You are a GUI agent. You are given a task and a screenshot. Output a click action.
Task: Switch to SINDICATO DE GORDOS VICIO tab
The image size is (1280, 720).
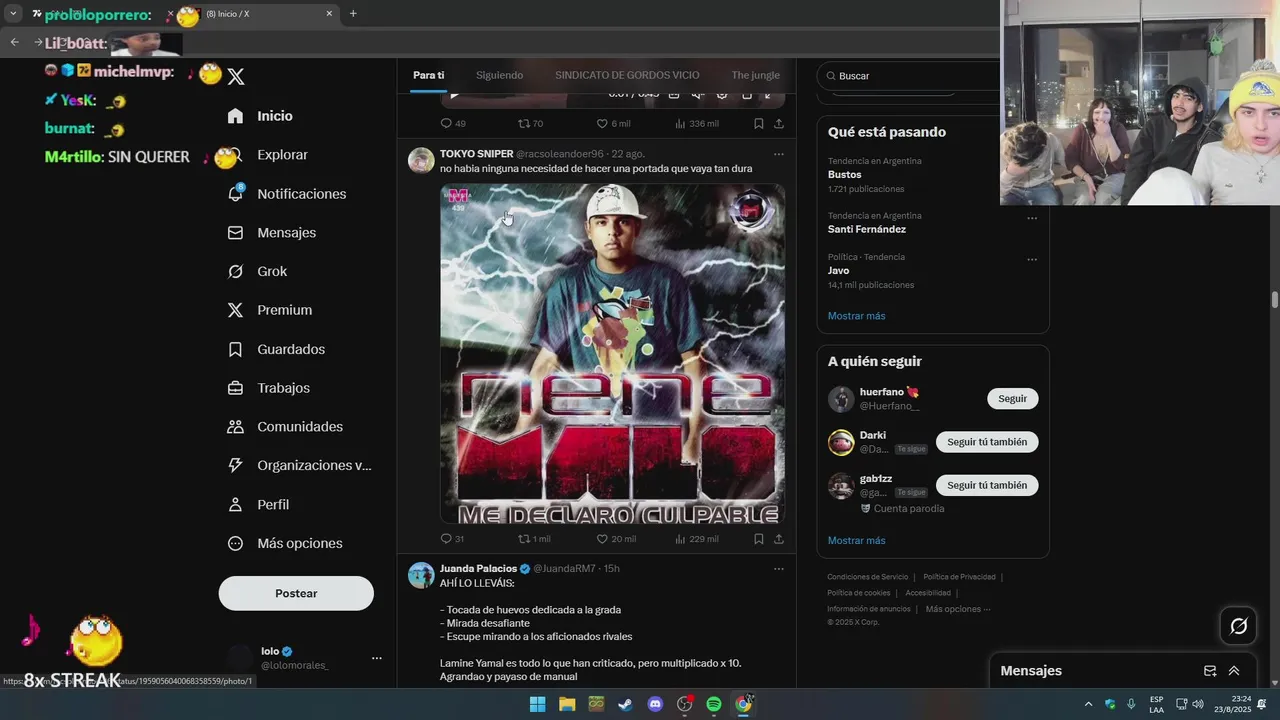[x=627, y=75]
